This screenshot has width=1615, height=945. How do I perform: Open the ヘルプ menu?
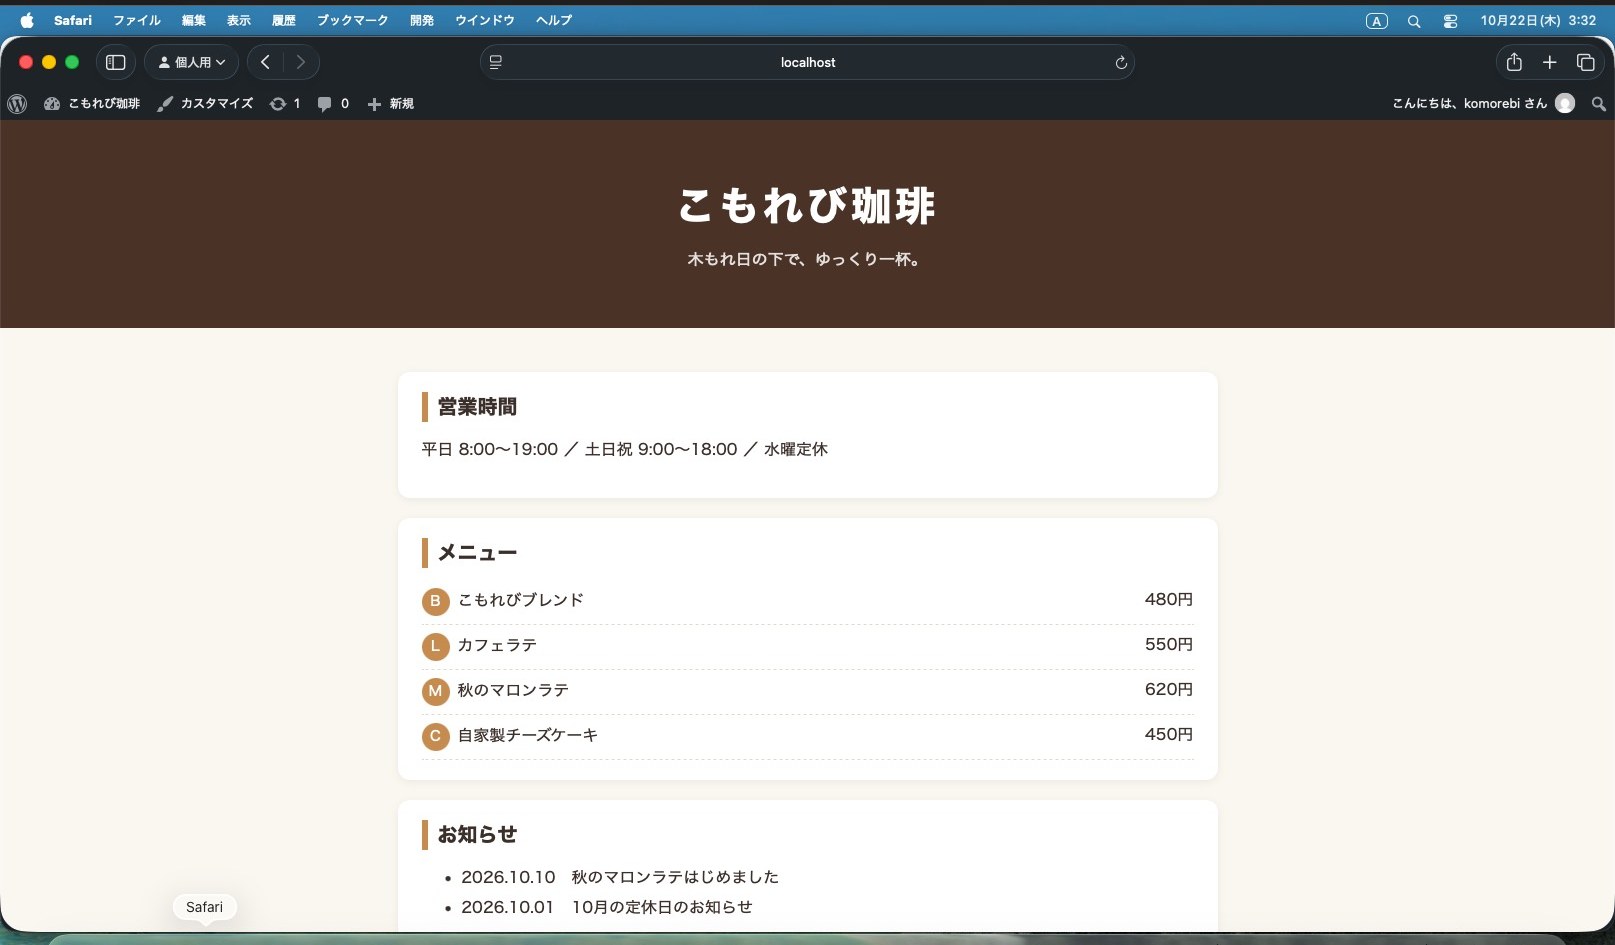(553, 20)
